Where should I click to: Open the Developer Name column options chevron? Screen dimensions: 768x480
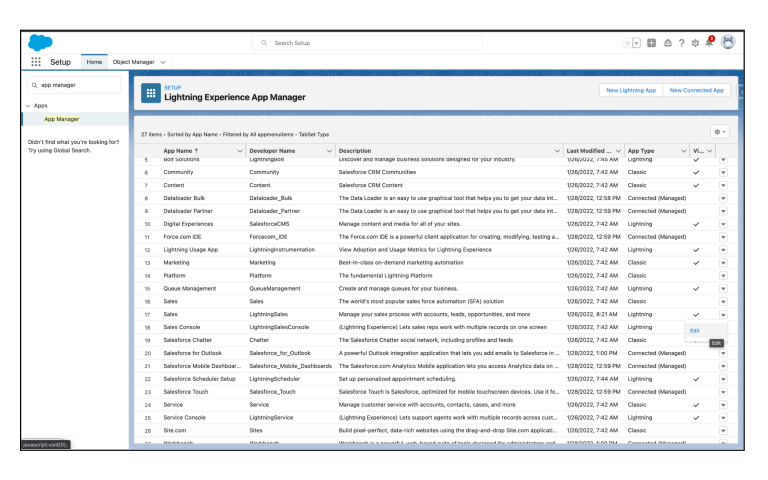[329, 151]
